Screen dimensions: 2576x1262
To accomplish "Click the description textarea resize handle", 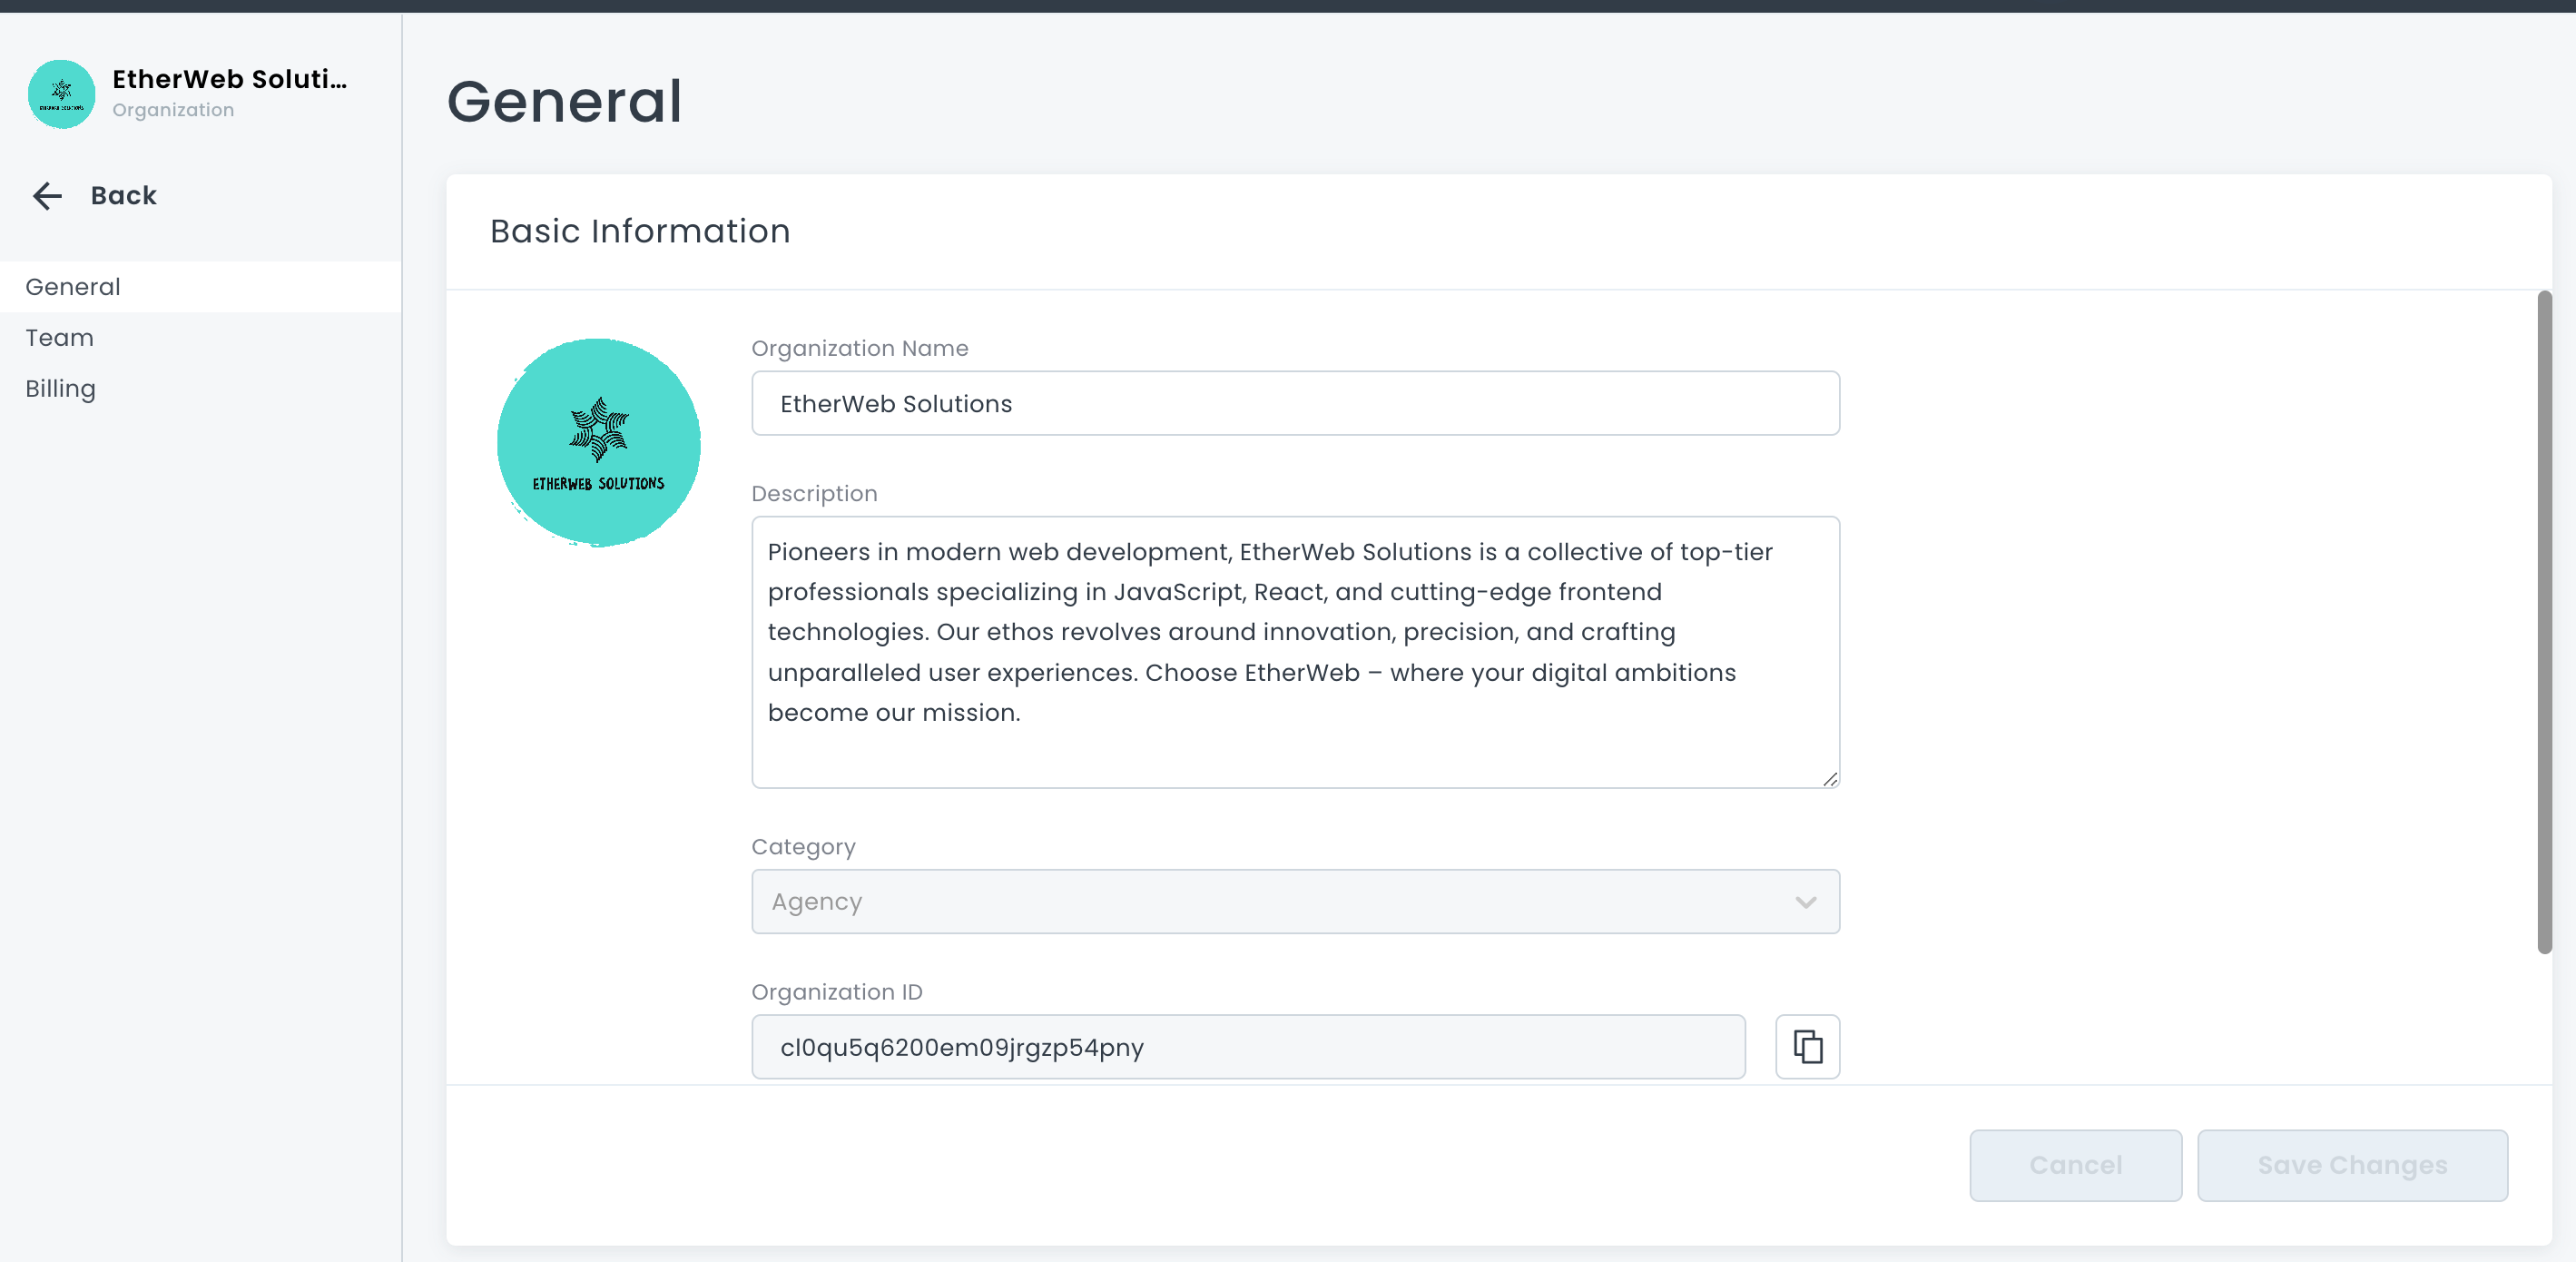I will [x=1829, y=779].
